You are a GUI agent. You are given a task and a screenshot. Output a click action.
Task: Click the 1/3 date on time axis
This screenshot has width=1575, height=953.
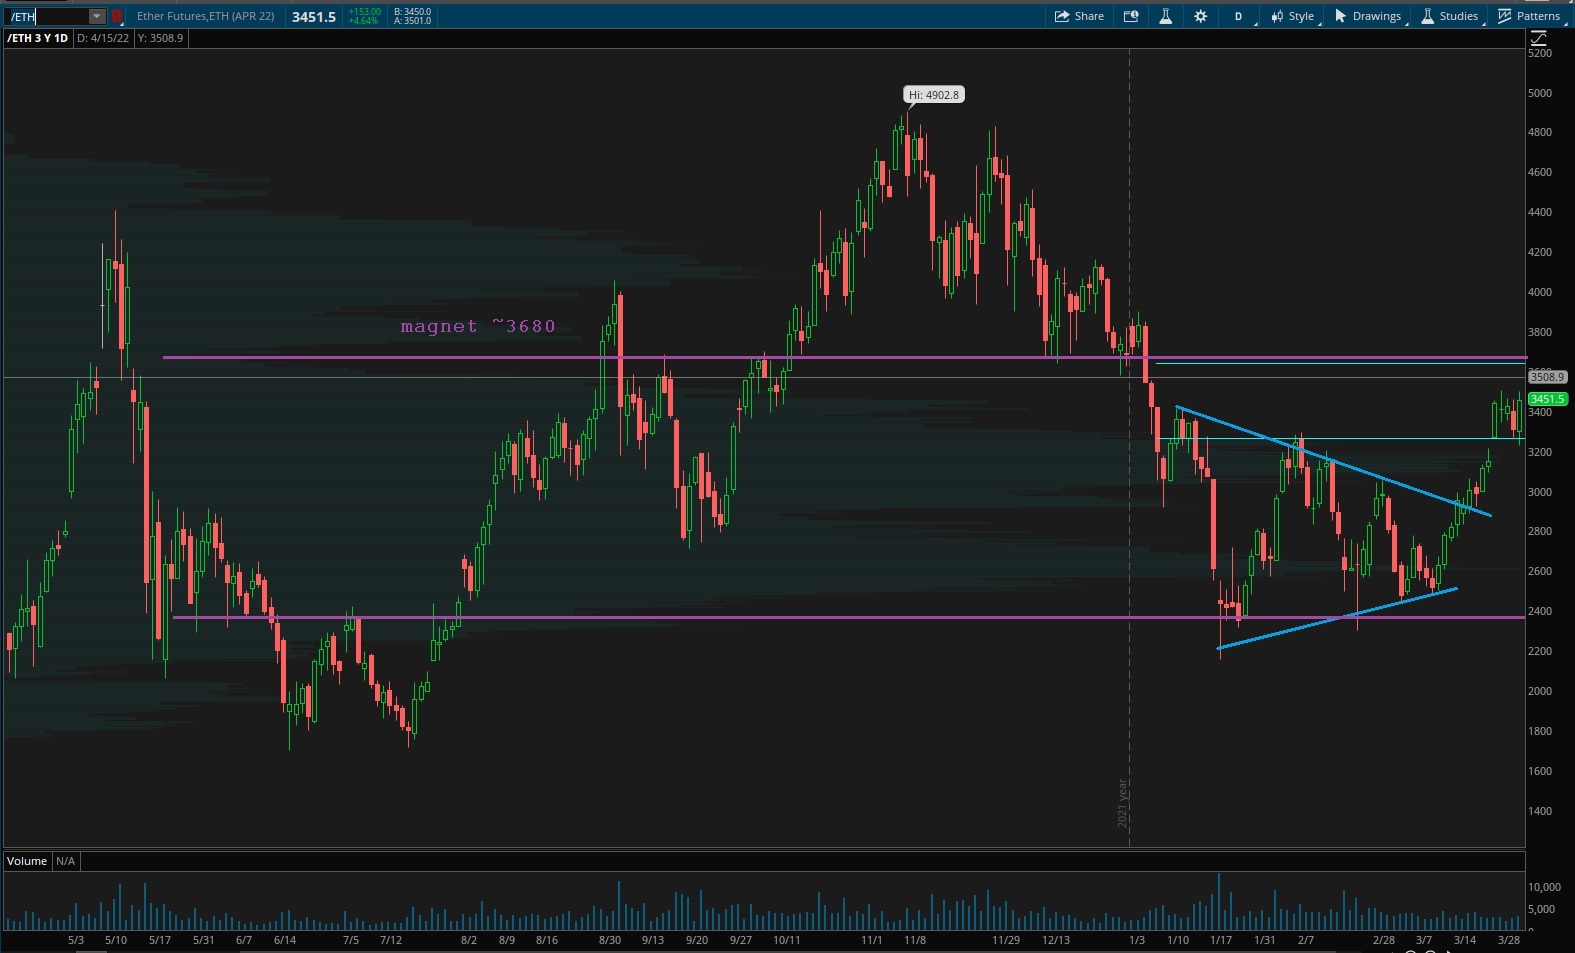click(1137, 940)
